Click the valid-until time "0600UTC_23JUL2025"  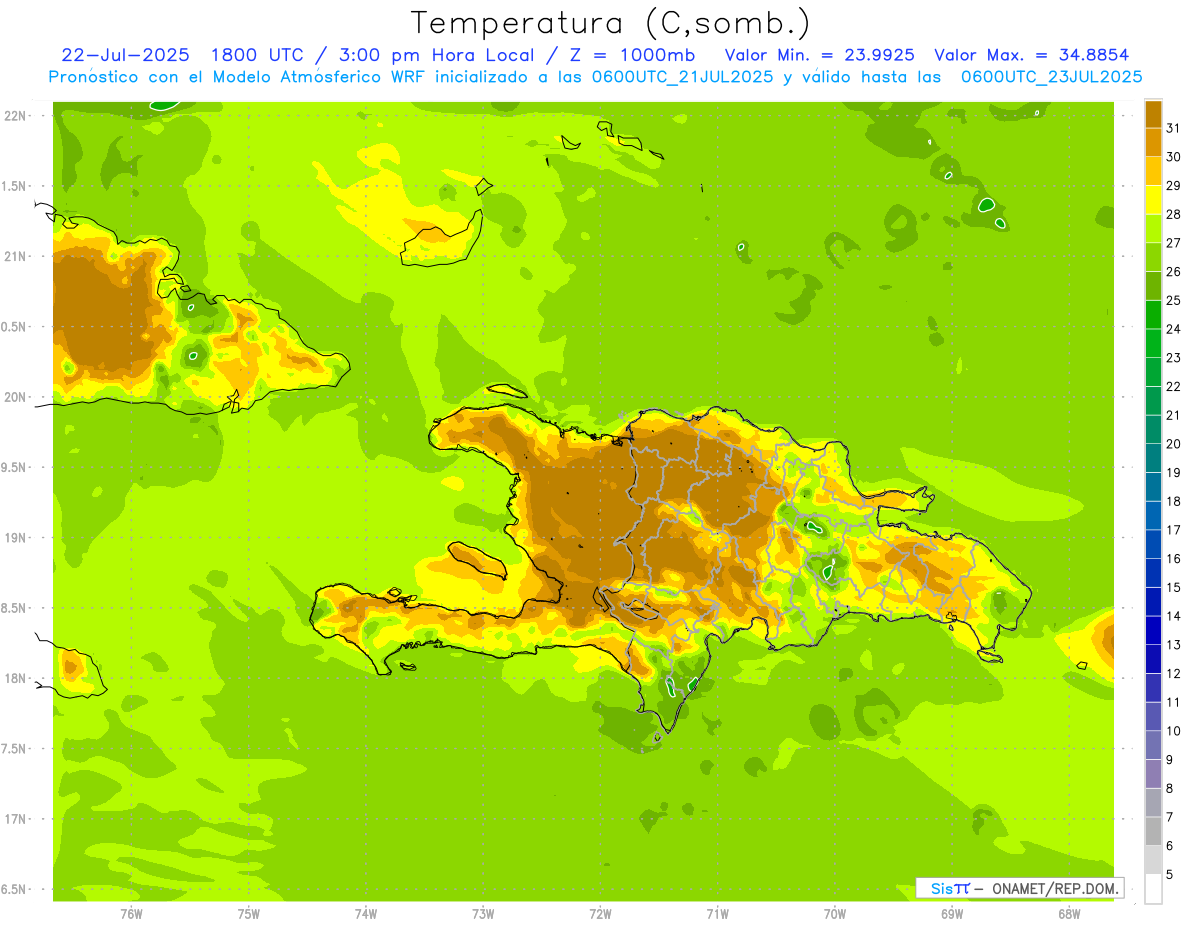click(1052, 77)
